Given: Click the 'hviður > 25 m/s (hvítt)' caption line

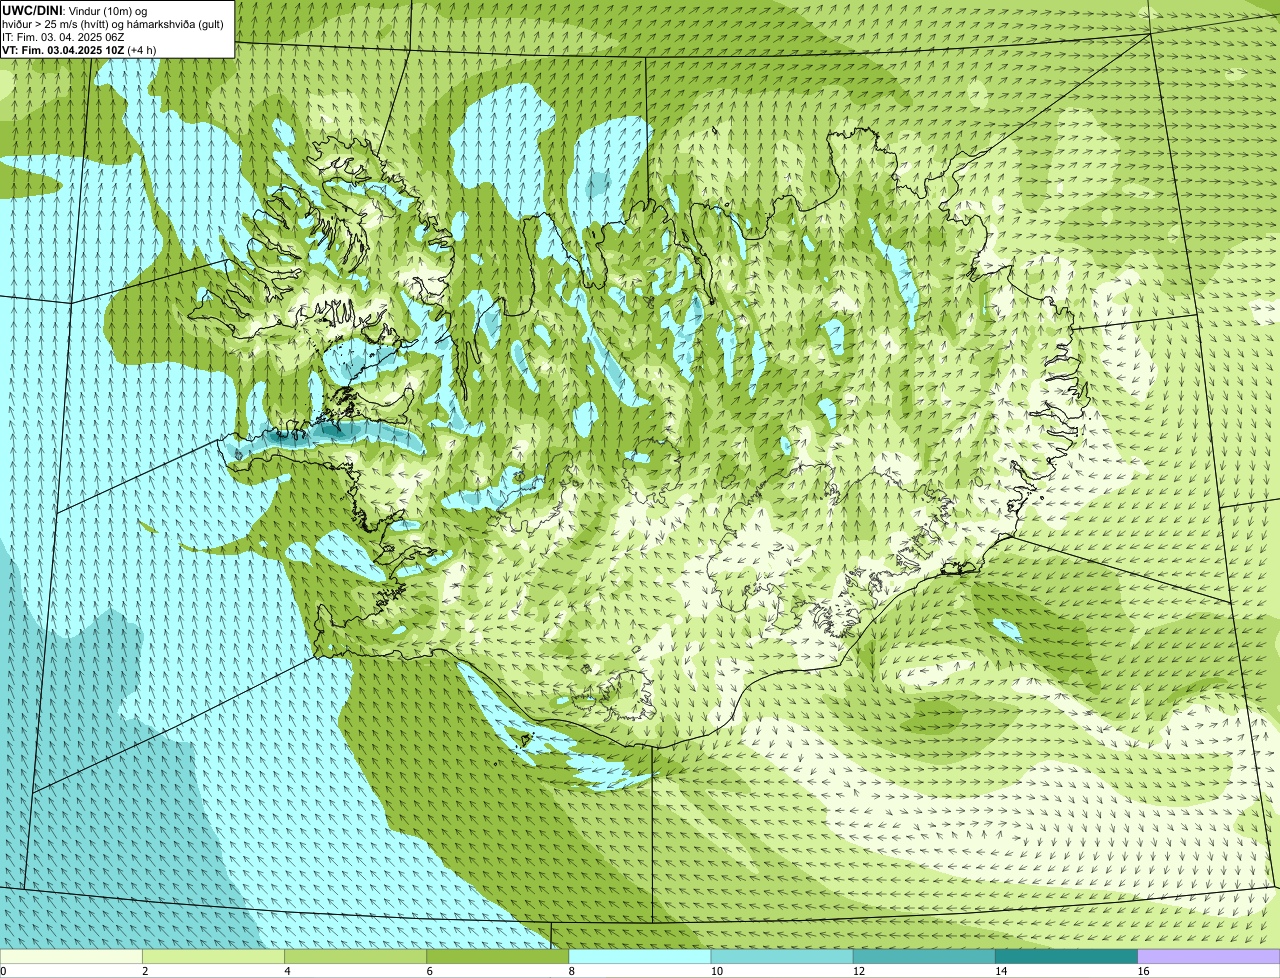Looking at the screenshot, I should 113,24.
